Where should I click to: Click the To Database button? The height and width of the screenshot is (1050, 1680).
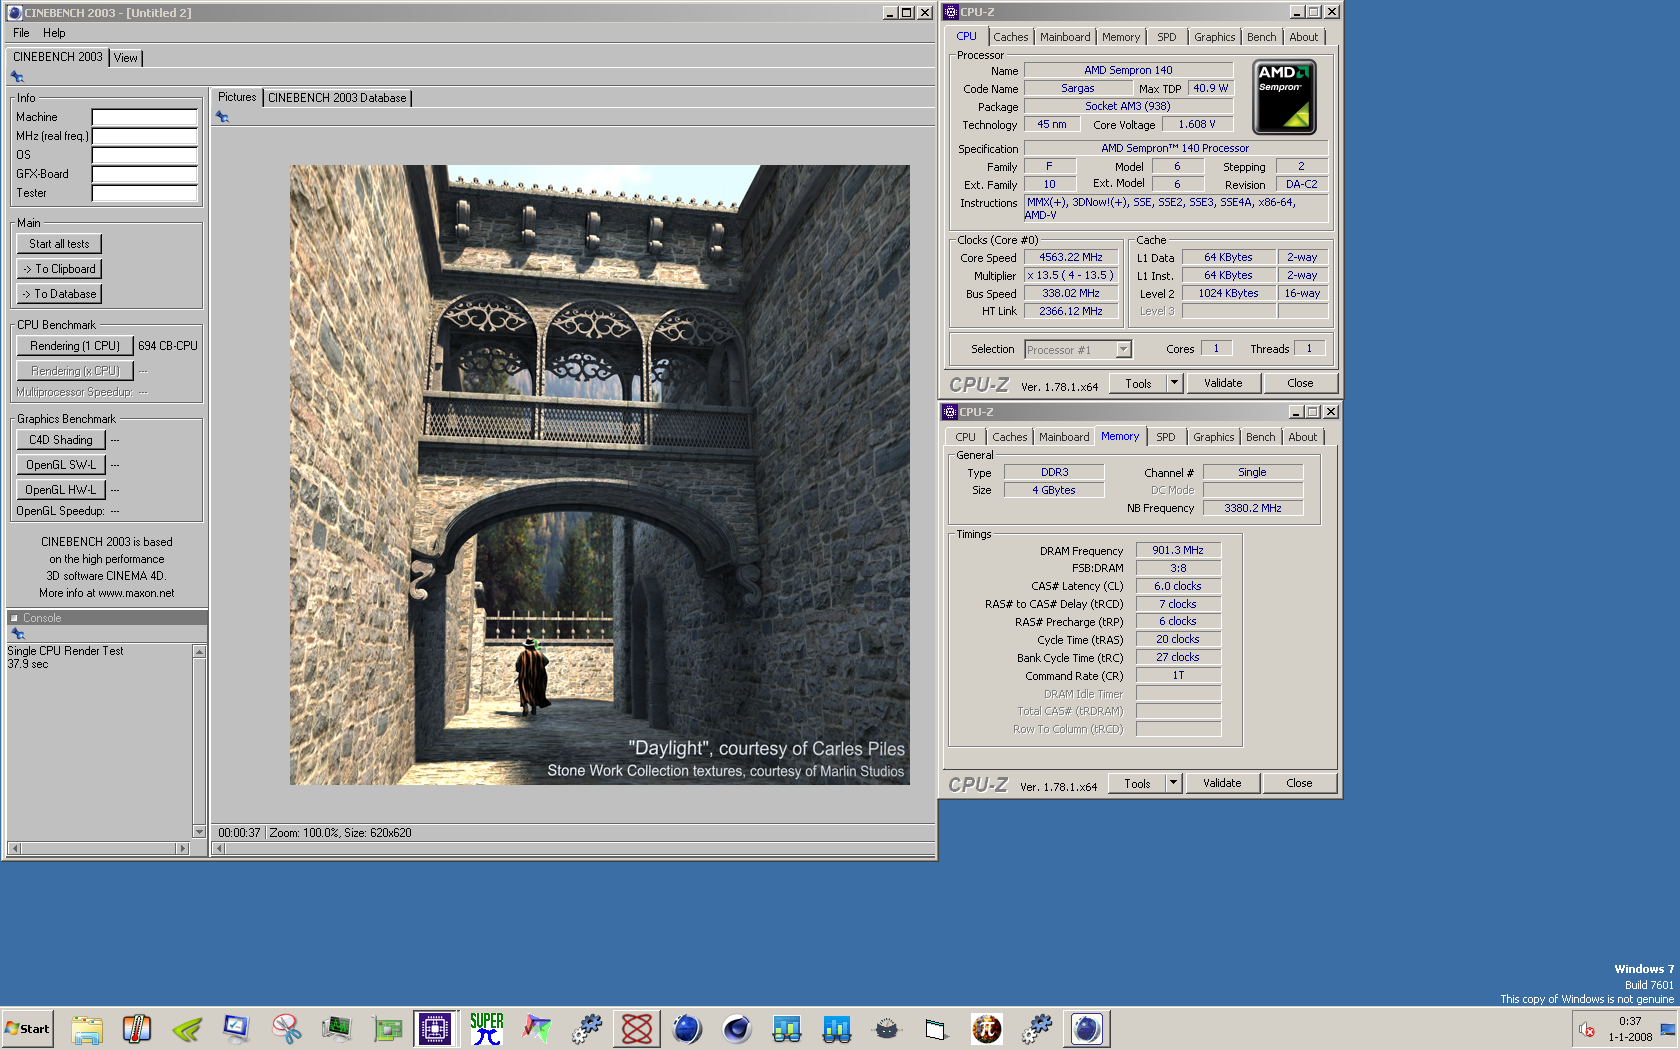tap(59, 294)
